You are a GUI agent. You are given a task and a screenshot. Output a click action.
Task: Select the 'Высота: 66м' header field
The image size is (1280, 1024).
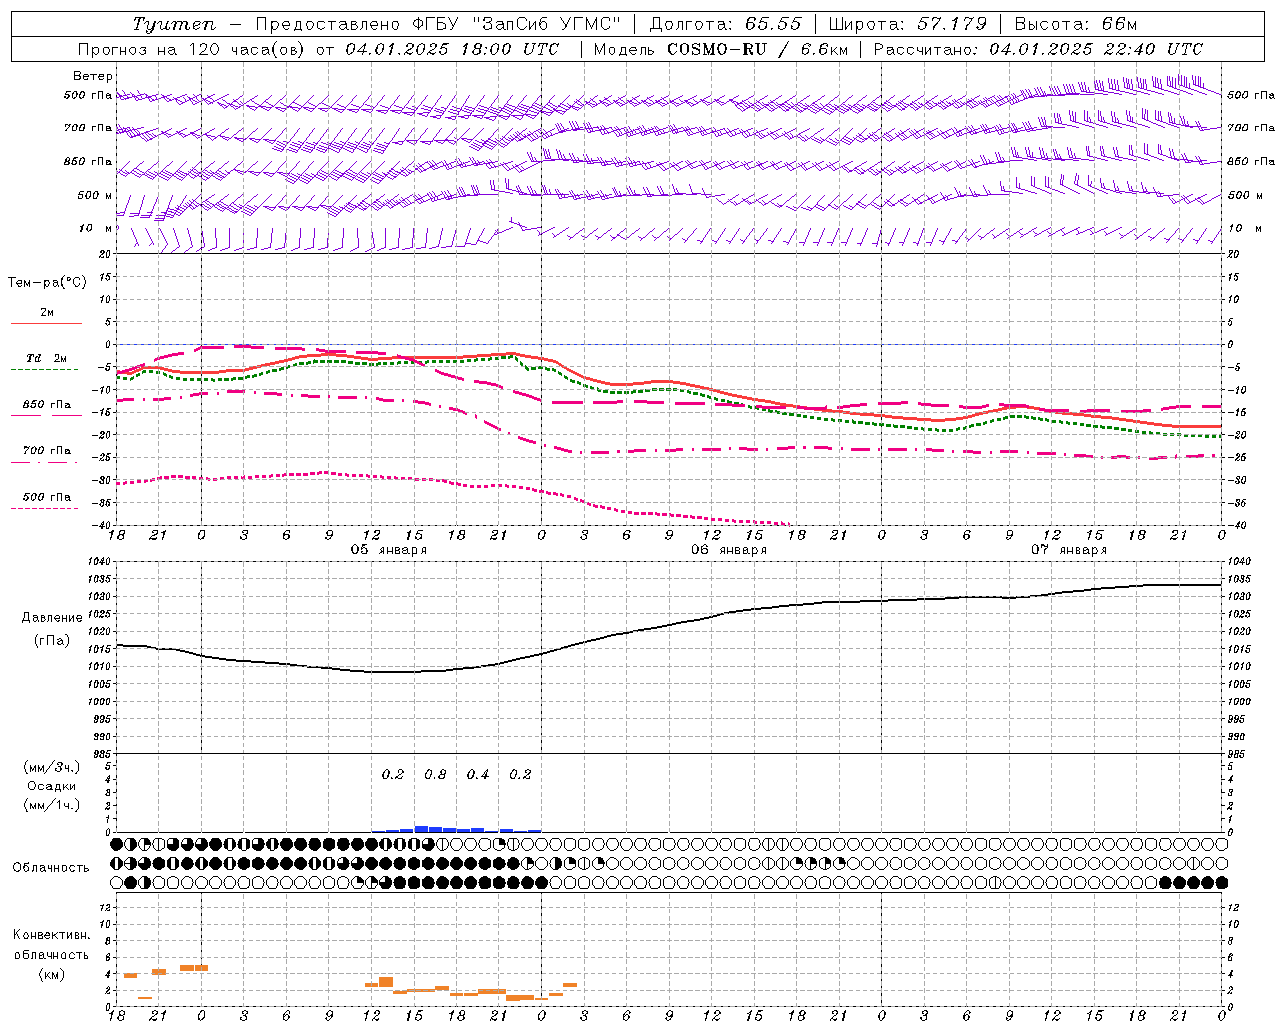click(1076, 24)
